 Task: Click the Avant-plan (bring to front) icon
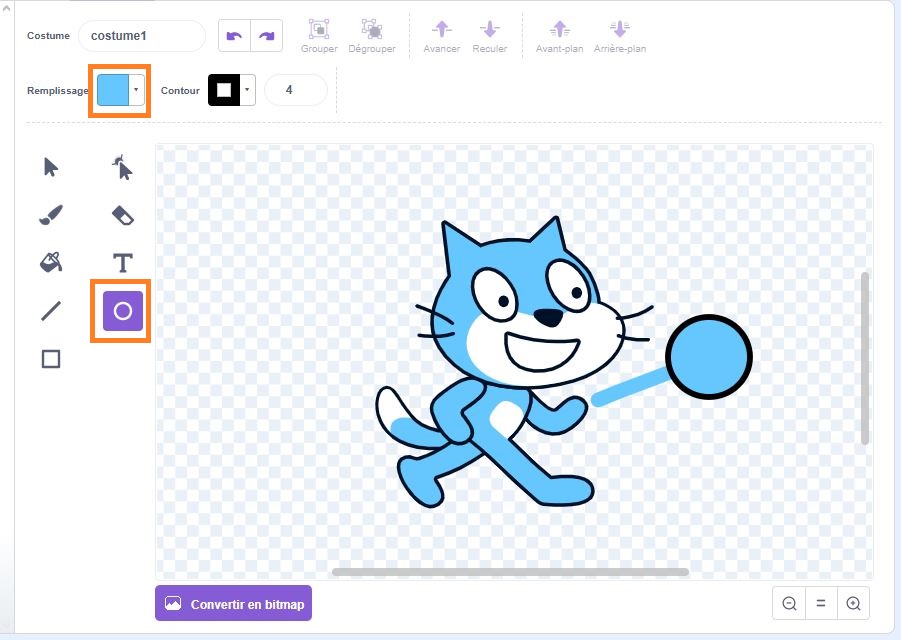coord(560,29)
